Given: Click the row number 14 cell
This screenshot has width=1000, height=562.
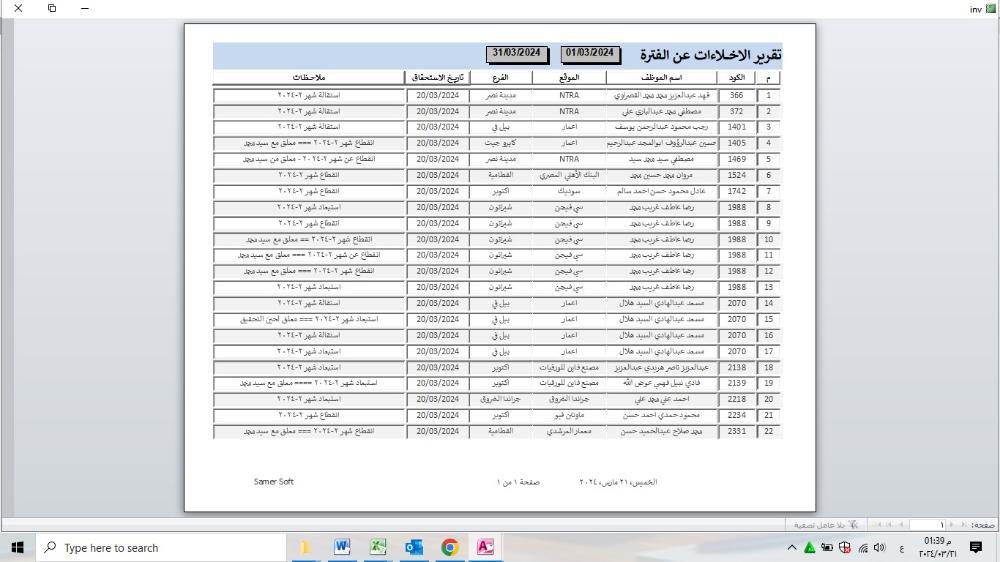Looking at the screenshot, I should click(768, 303).
